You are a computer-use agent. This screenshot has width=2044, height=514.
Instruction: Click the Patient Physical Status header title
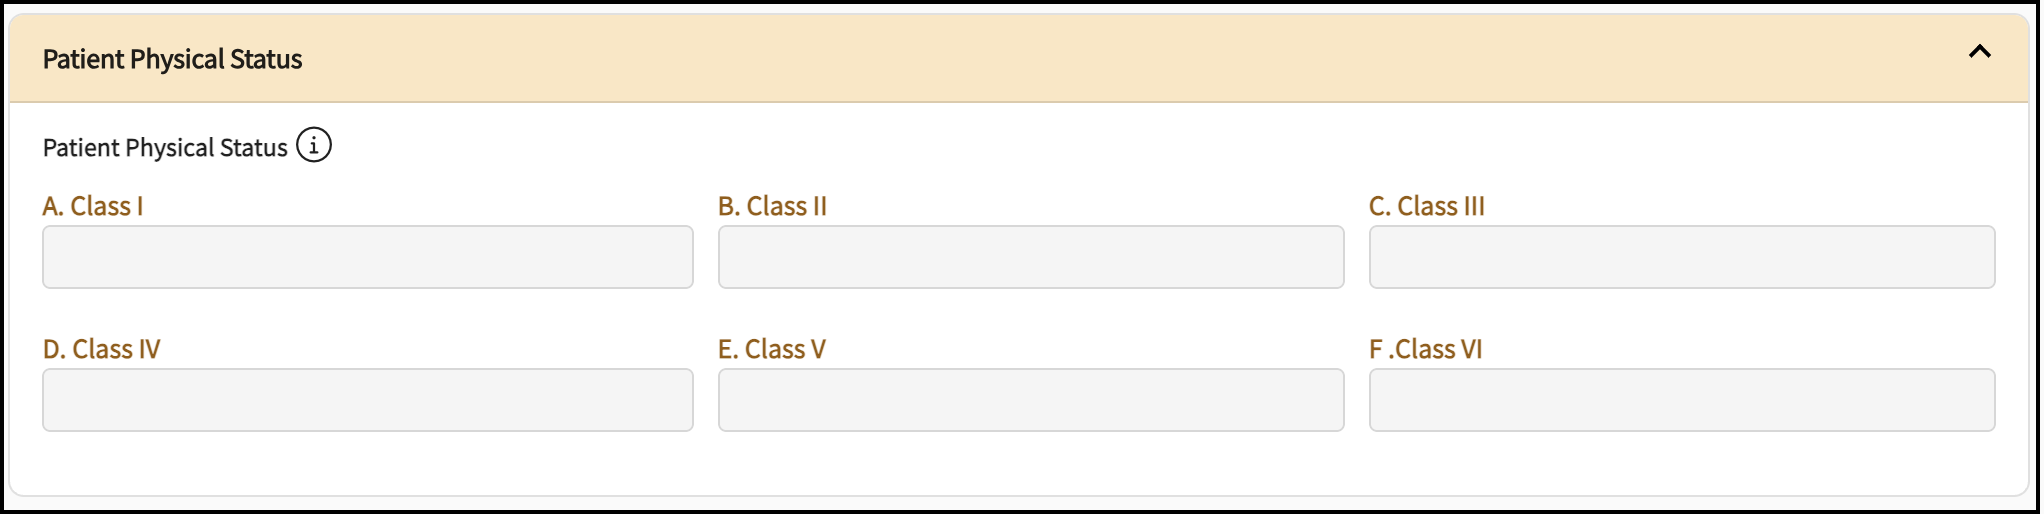[x=172, y=60]
